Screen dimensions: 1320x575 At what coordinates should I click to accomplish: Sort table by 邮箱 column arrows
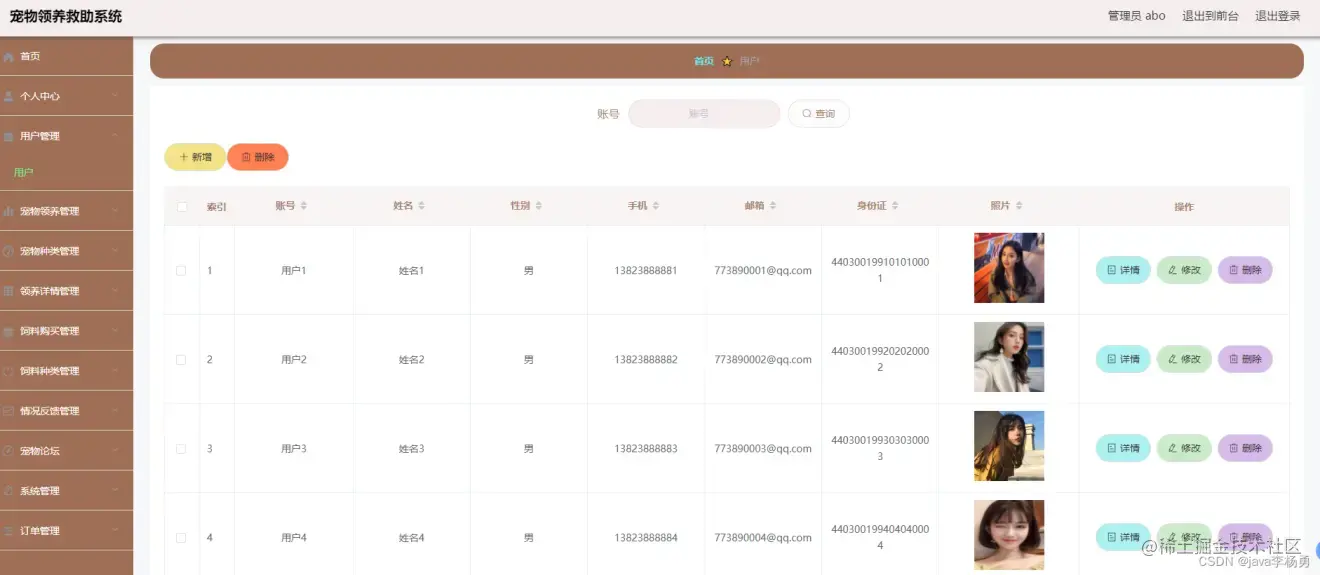click(773, 206)
